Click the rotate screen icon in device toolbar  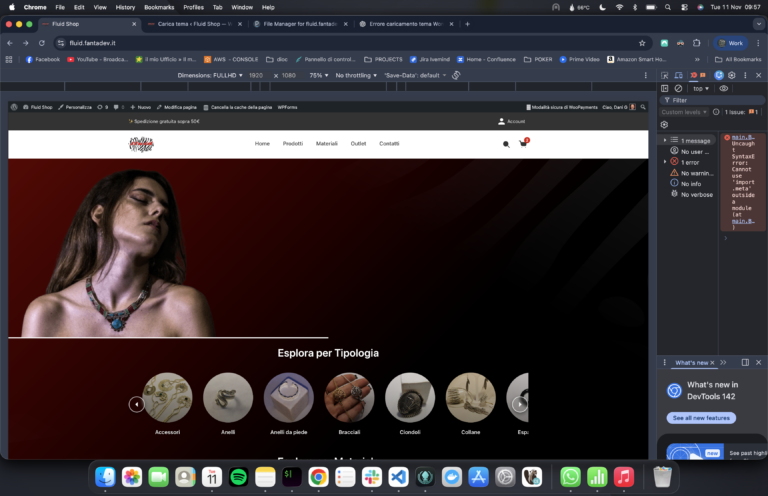pyautogui.click(x=456, y=75)
